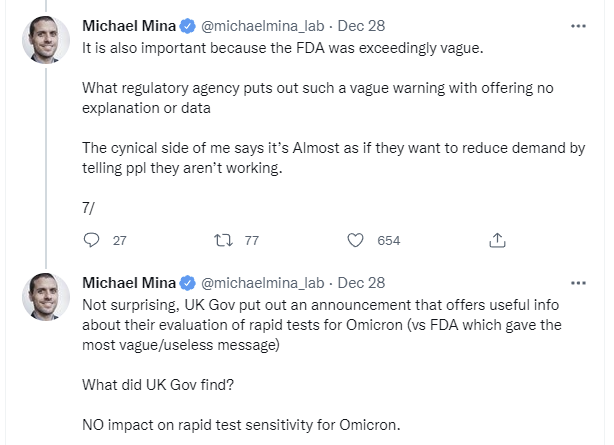Open more options on the UK Gov tweet
This screenshot has height=445, width=614.
pos(578,282)
